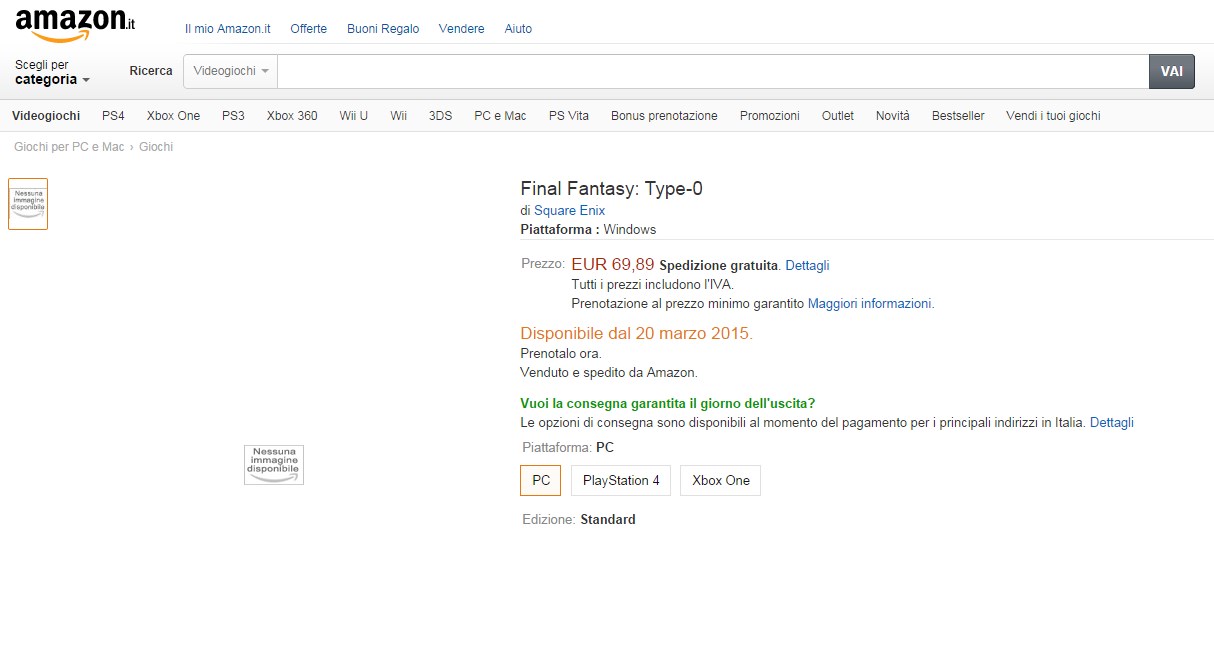Open PS Vita category

coord(569,116)
